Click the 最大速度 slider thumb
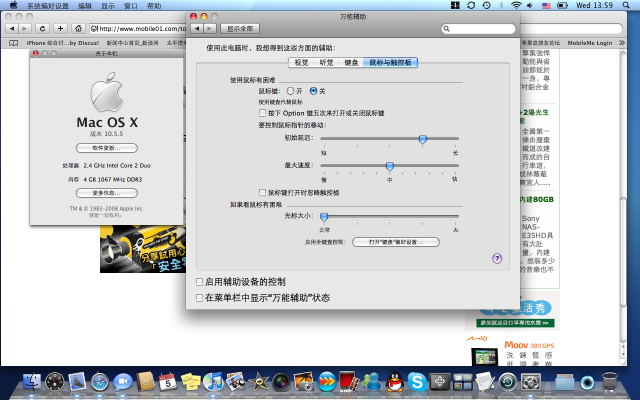The height and width of the screenshot is (400, 640). pos(390,167)
